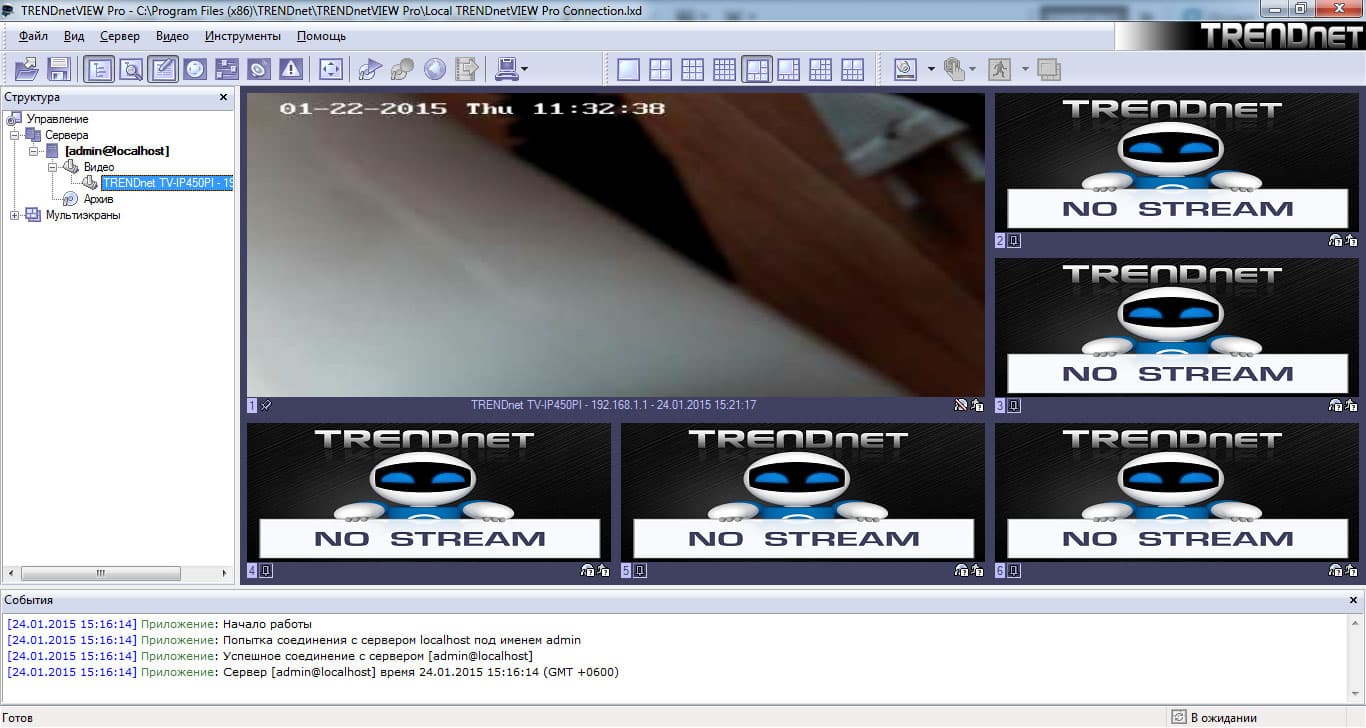Open the Помощь menu

pos(321,36)
